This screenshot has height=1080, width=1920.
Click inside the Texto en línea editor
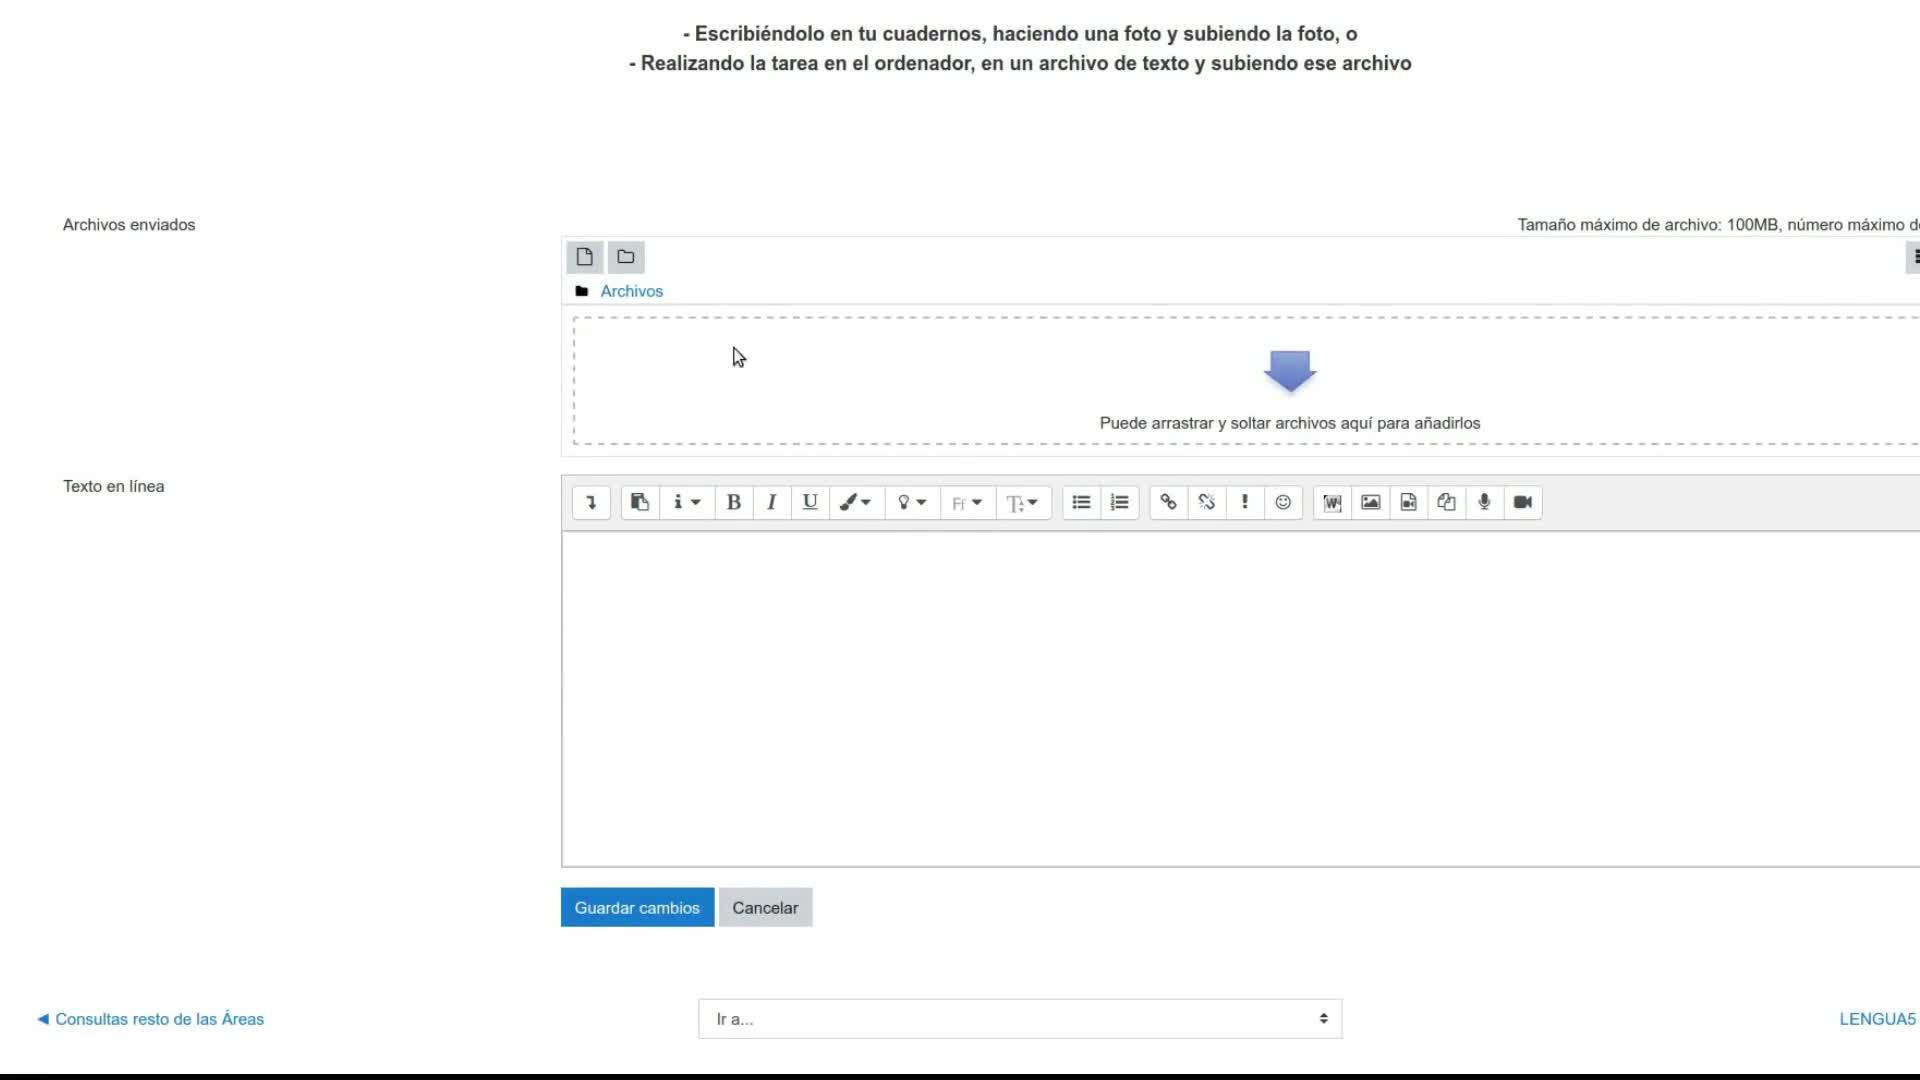tap(1240, 700)
